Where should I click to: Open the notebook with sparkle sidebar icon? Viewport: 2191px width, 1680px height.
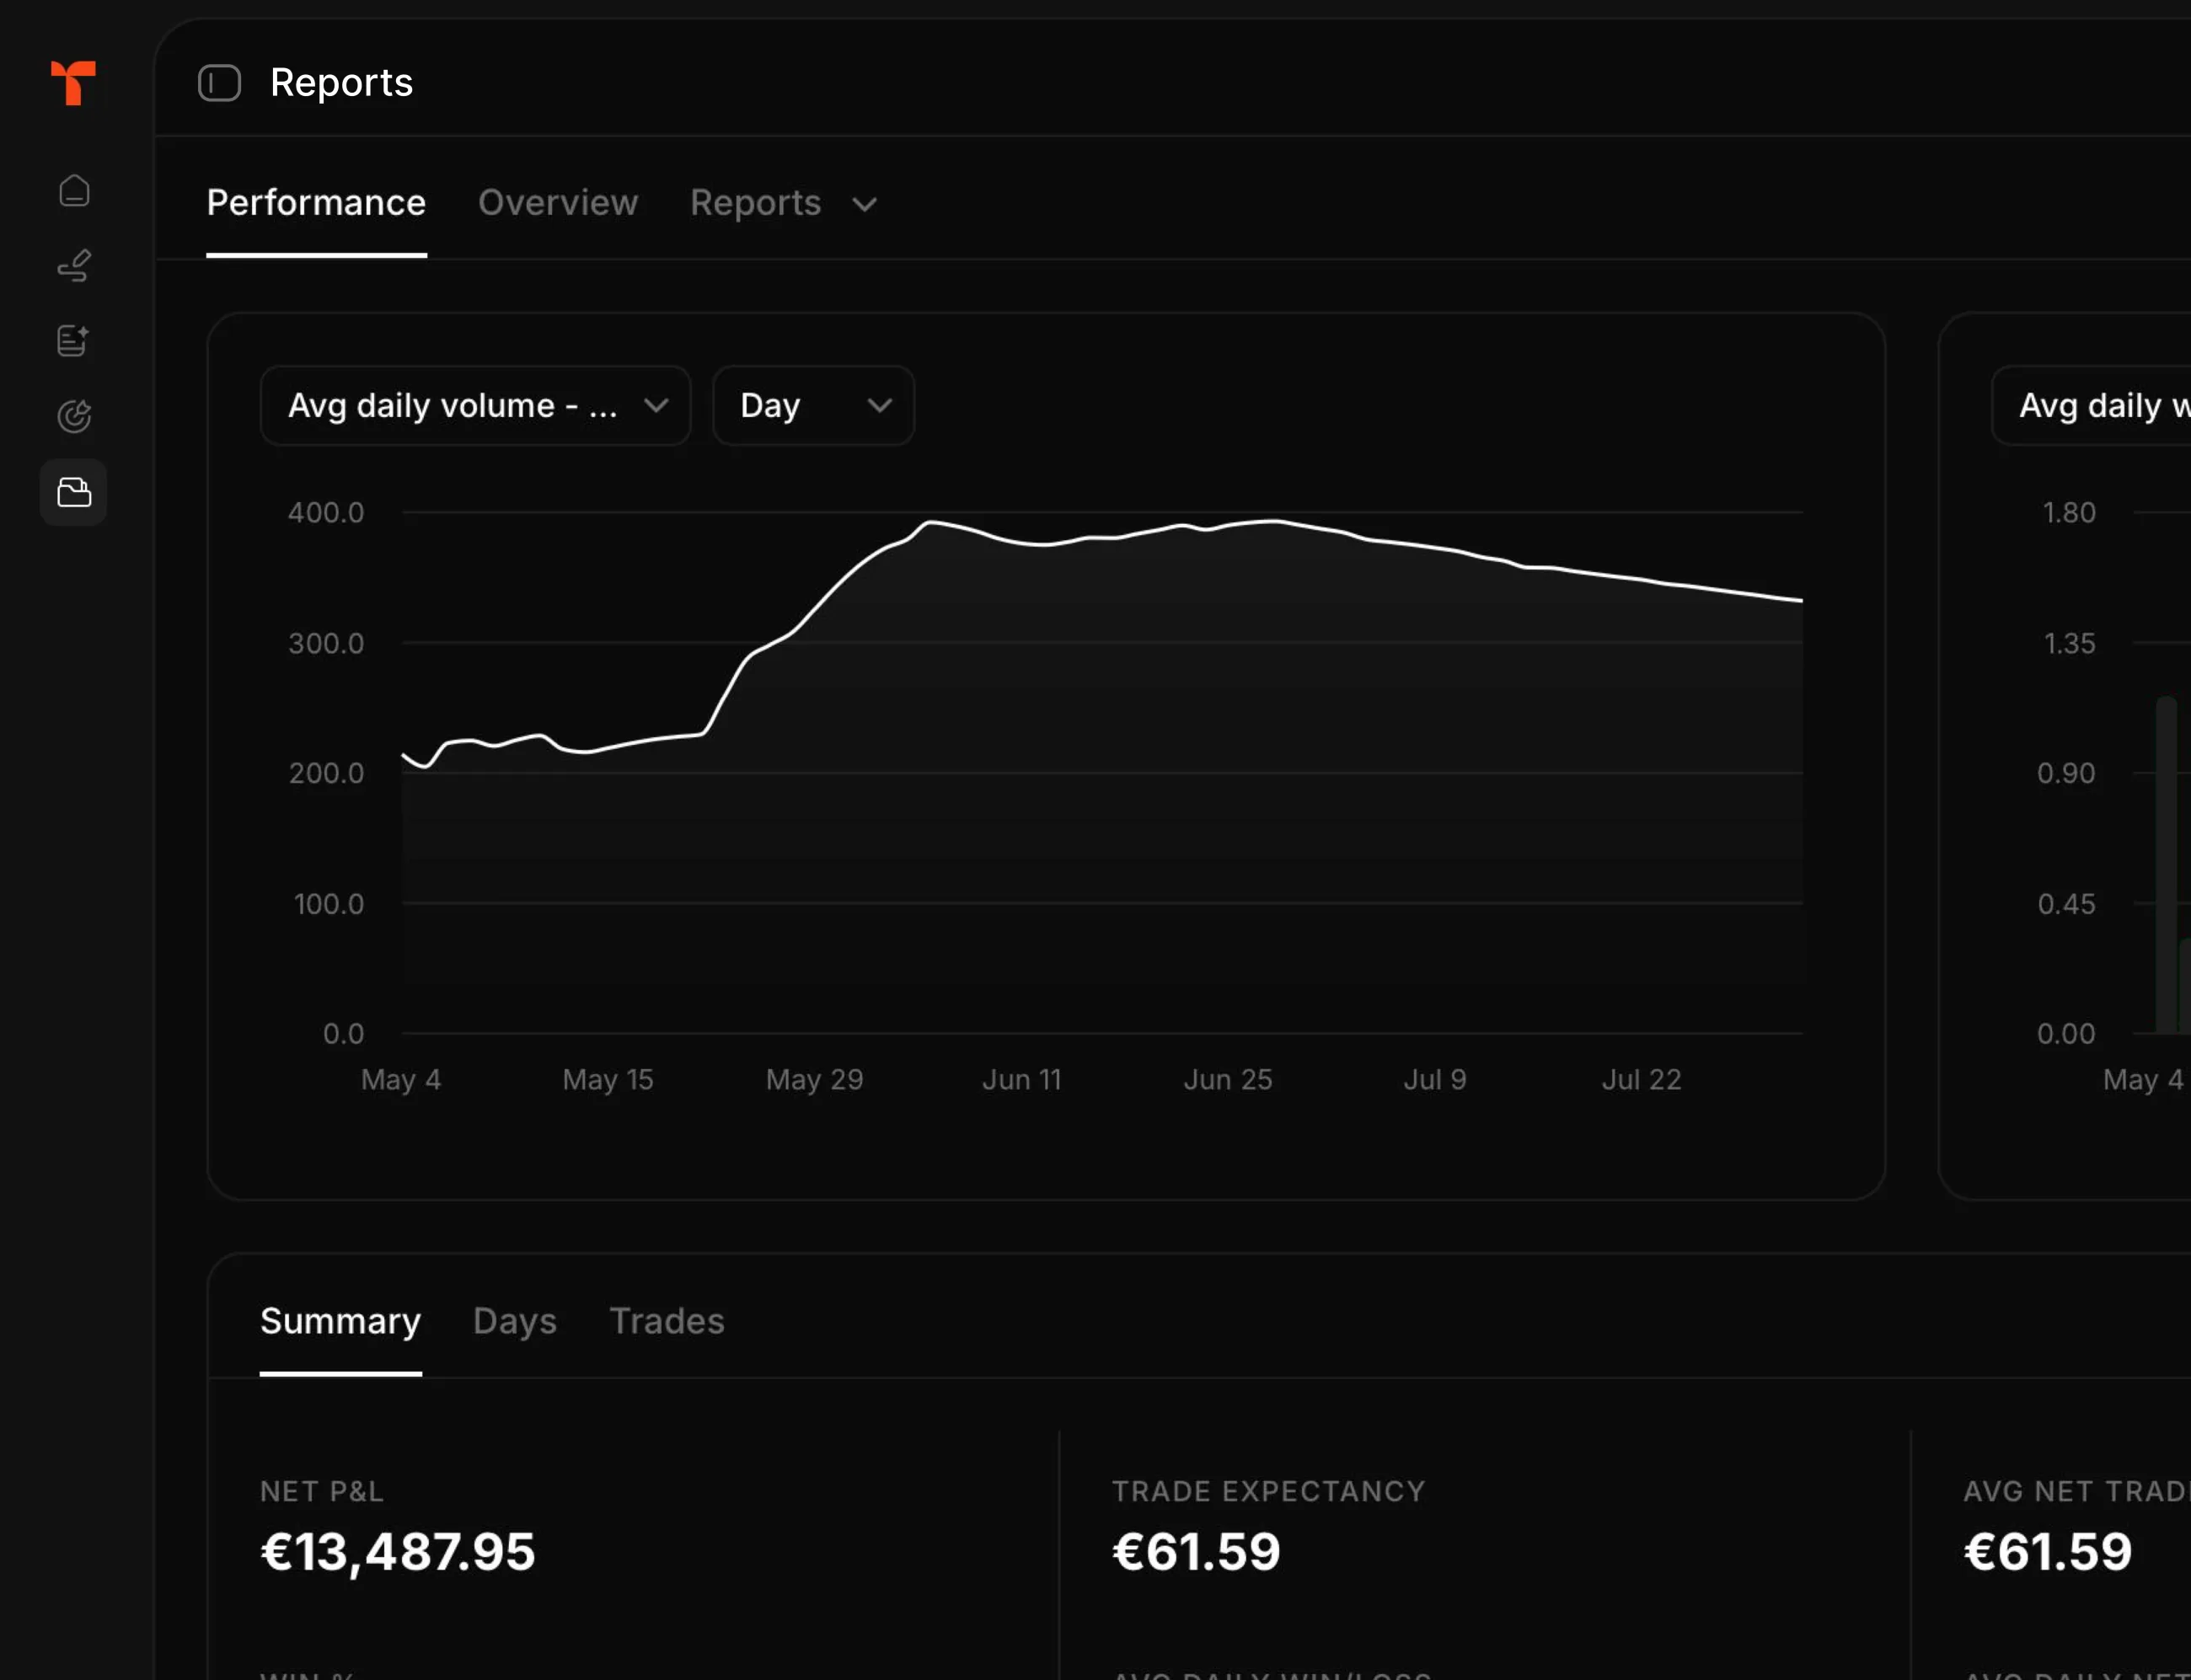click(x=73, y=341)
